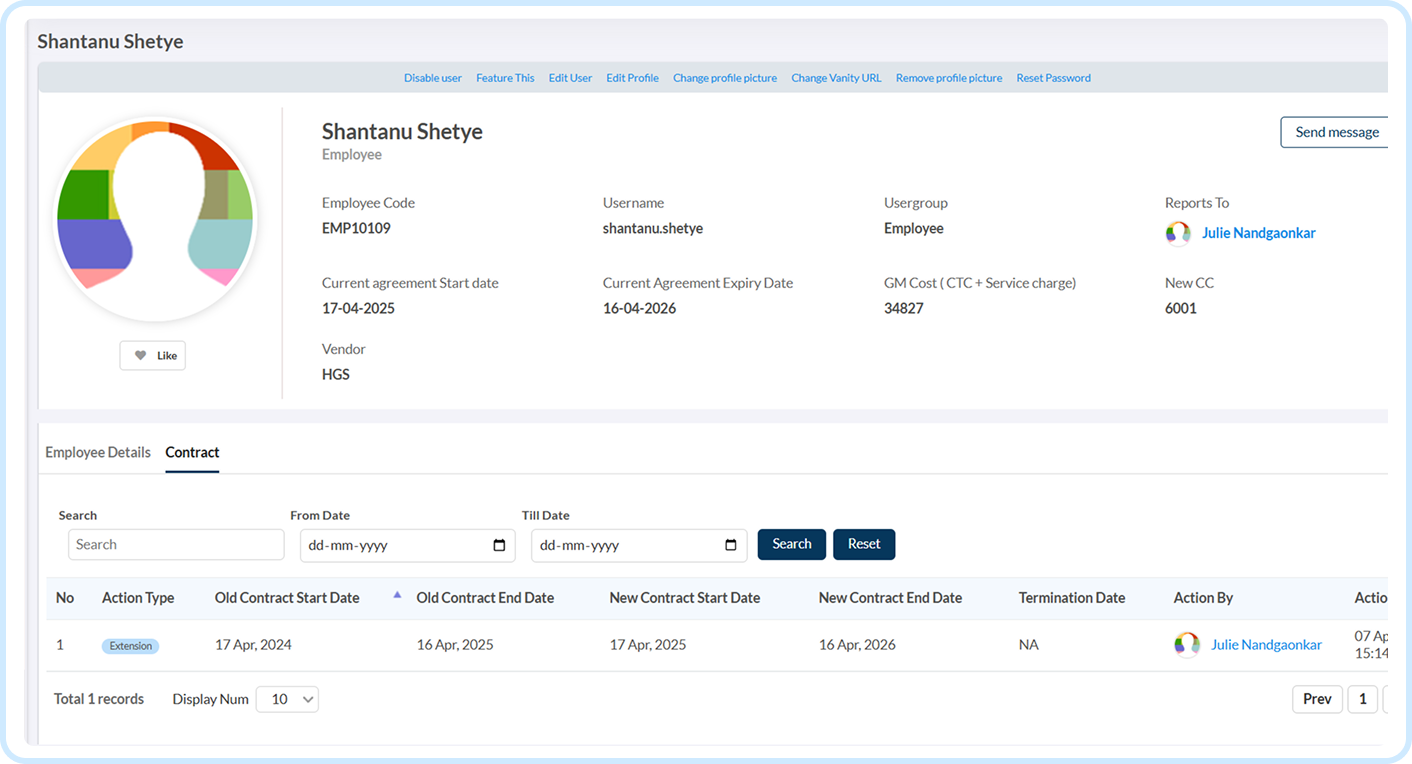
Task: Click the 17 Apr, 2025 cell
Action: click(x=648, y=645)
